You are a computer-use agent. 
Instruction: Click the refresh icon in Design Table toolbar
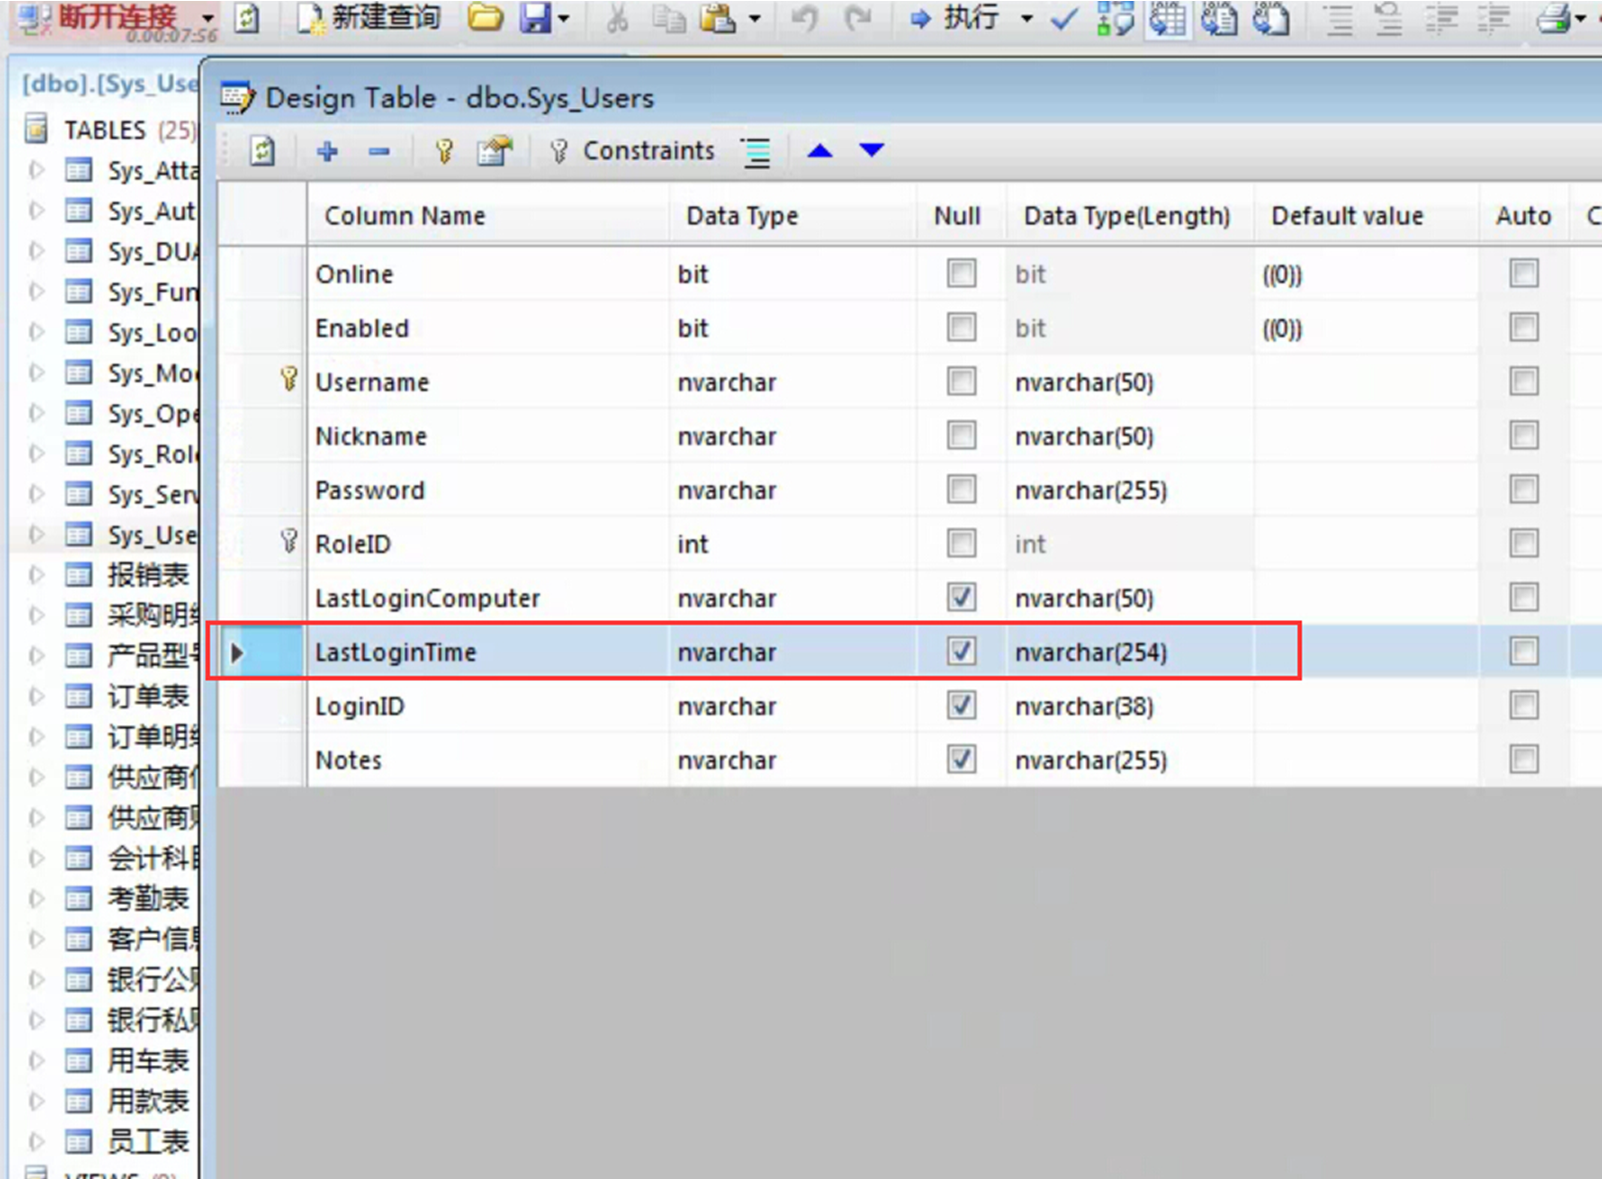coord(262,152)
